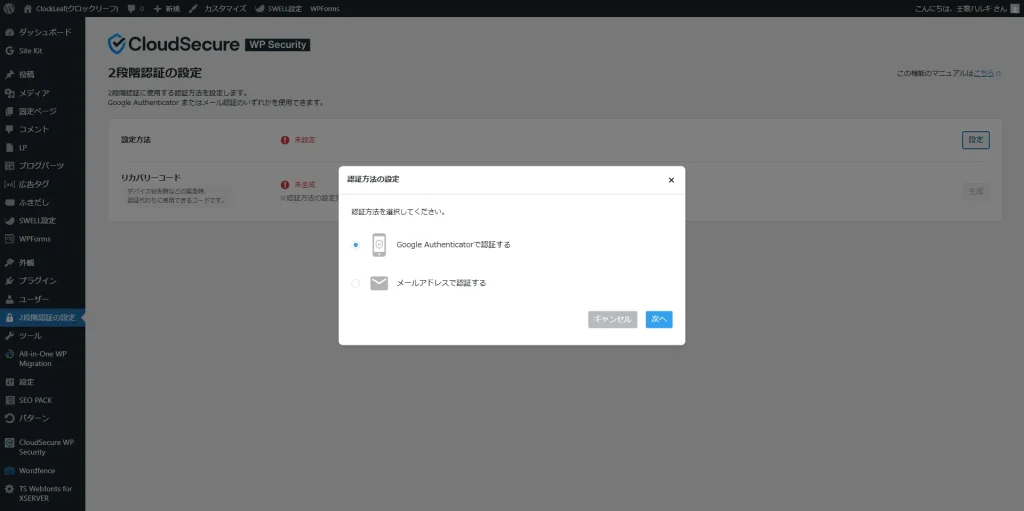The width and height of the screenshot is (1024, 511).
Task: Open the メディア sidebar menu
Action: click(33, 93)
